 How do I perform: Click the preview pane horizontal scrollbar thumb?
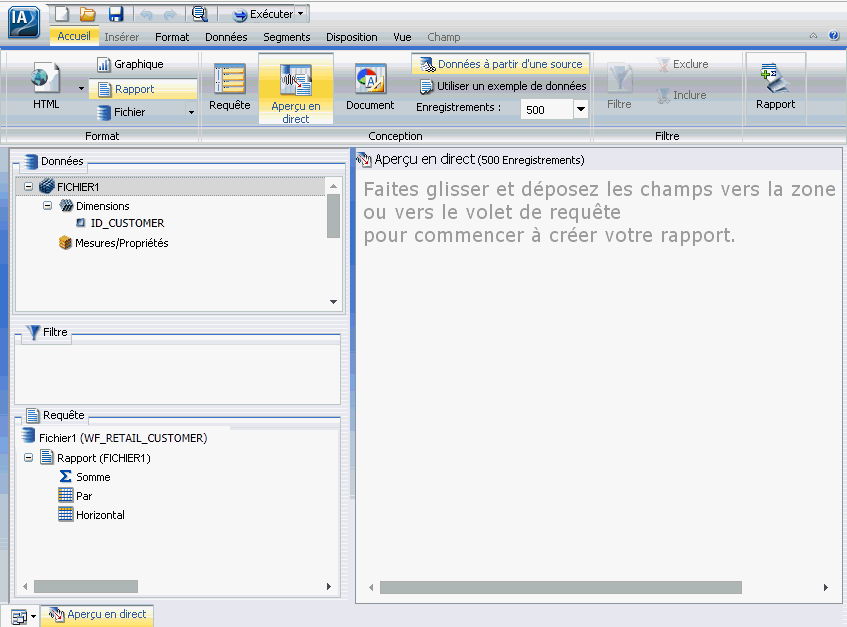coord(561,588)
